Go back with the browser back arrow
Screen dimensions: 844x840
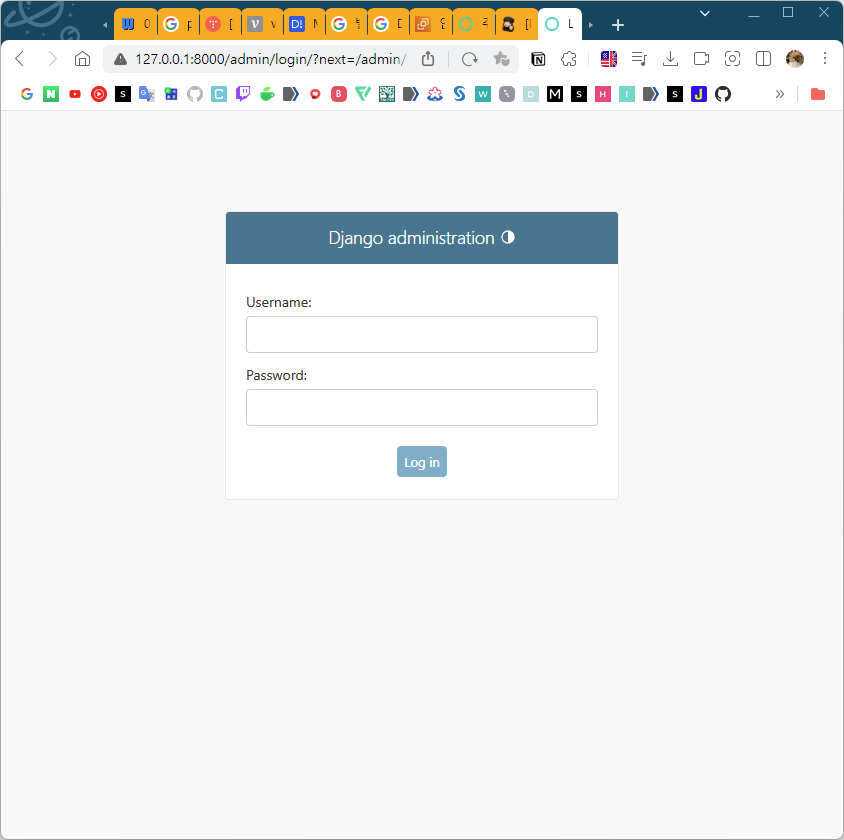20,59
